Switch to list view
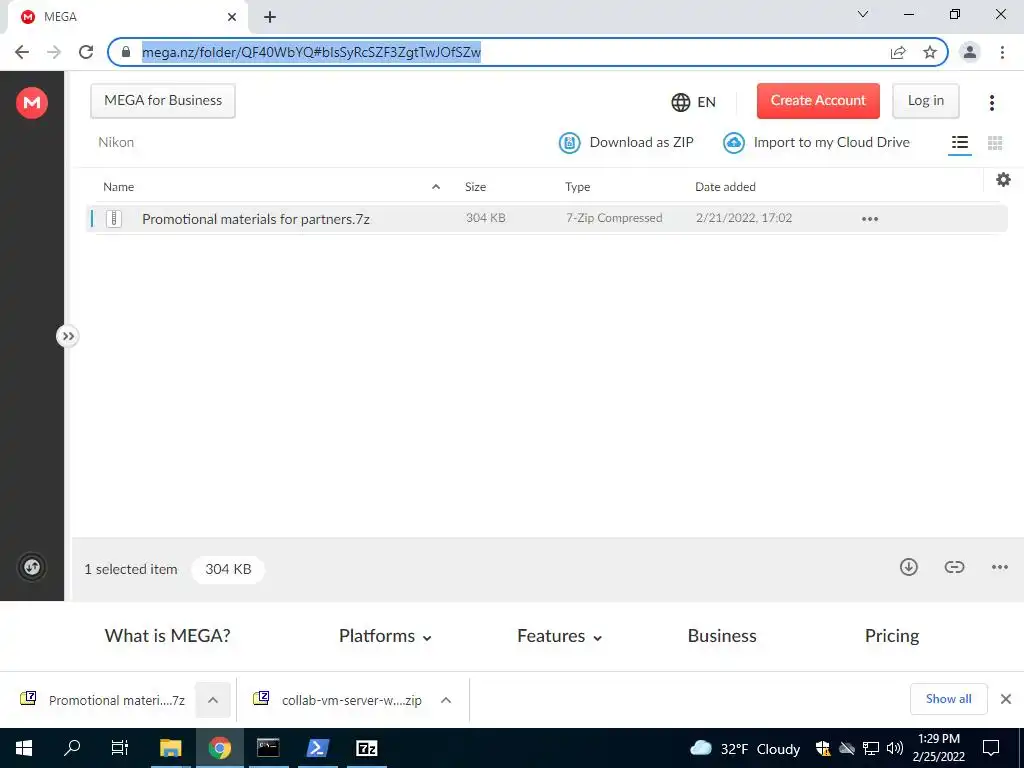Viewport: 1024px width, 768px height. coord(959,142)
